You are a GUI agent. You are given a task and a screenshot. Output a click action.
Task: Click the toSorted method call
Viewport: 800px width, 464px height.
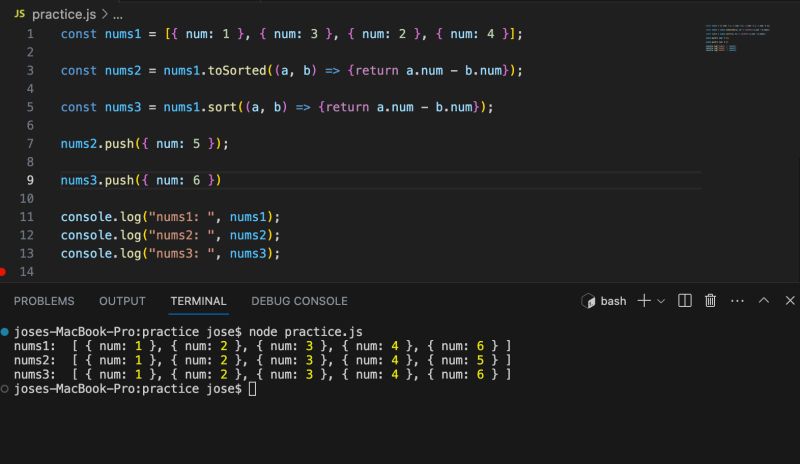pos(237,70)
